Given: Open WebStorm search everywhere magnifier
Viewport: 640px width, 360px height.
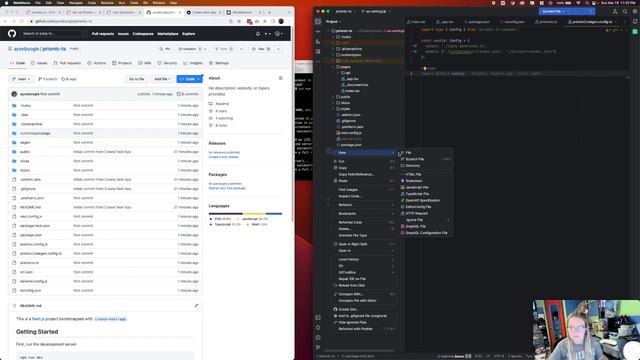Looking at the screenshot, I should (624, 11).
